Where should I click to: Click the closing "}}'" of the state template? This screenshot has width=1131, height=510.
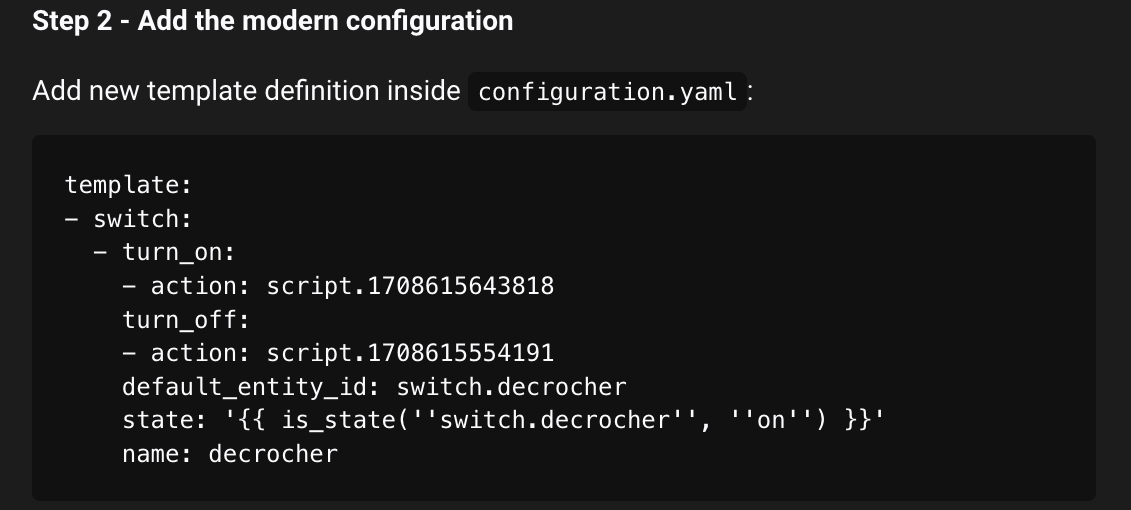click(864, 420)
